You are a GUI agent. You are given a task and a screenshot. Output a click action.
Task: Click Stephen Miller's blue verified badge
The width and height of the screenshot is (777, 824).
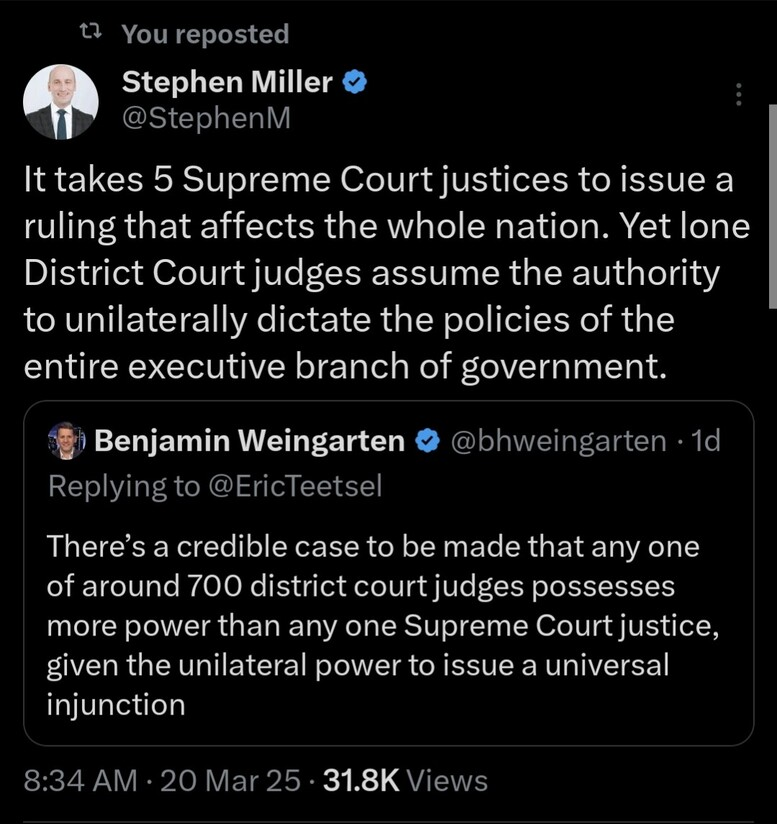355,84
